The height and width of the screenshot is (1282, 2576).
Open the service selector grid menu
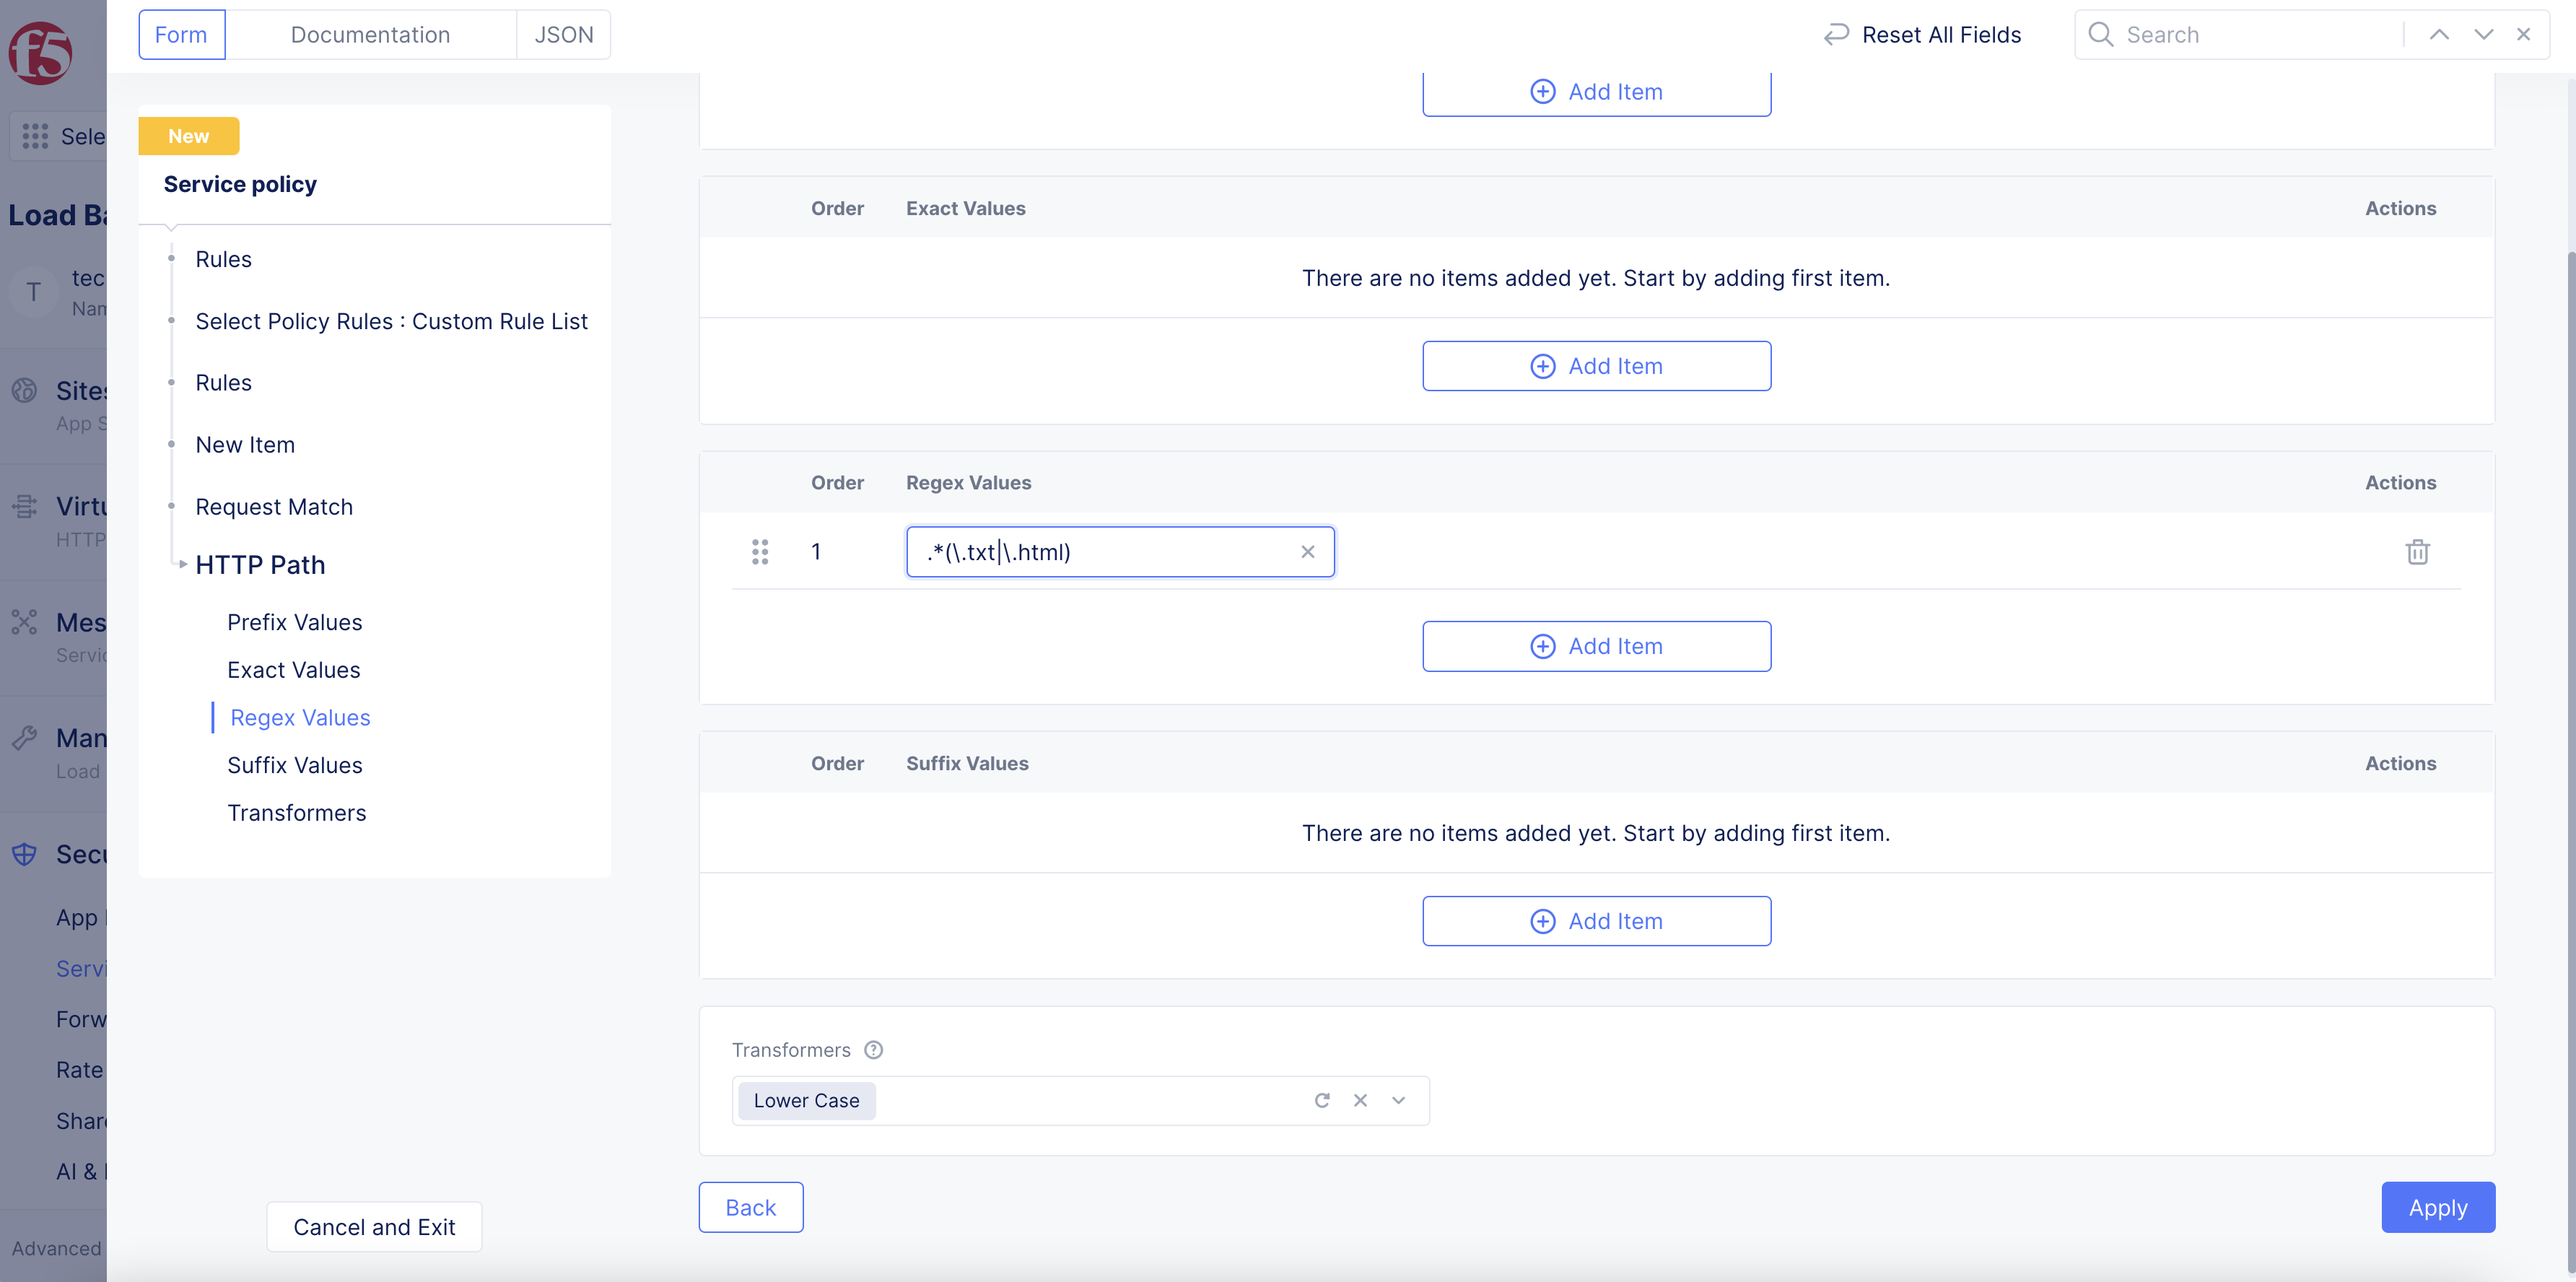tap(36, 136)
